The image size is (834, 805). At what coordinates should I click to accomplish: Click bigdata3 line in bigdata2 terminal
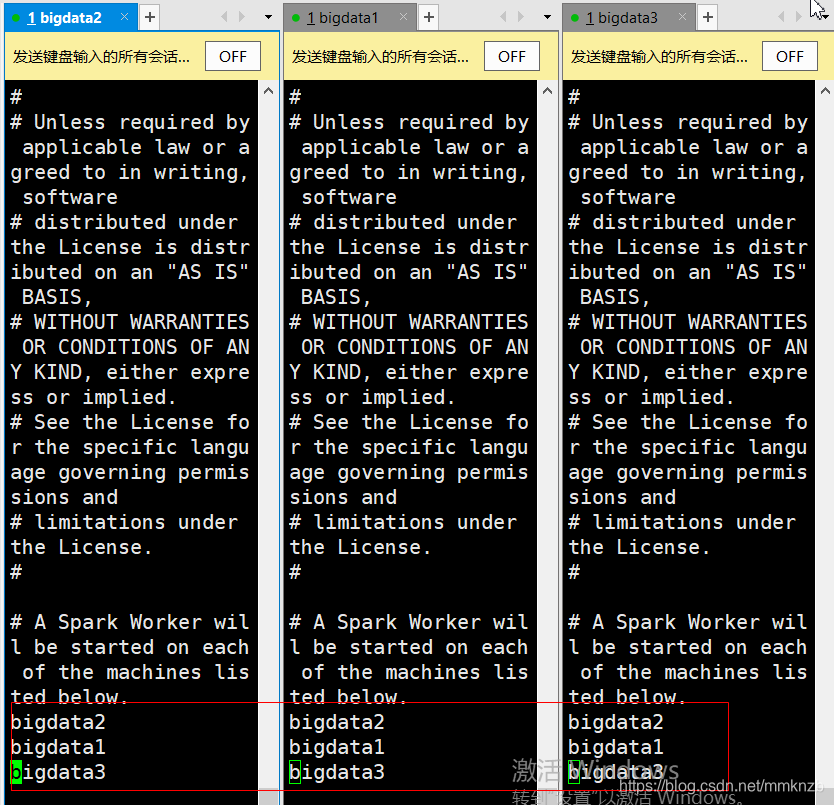click(59, 773)
